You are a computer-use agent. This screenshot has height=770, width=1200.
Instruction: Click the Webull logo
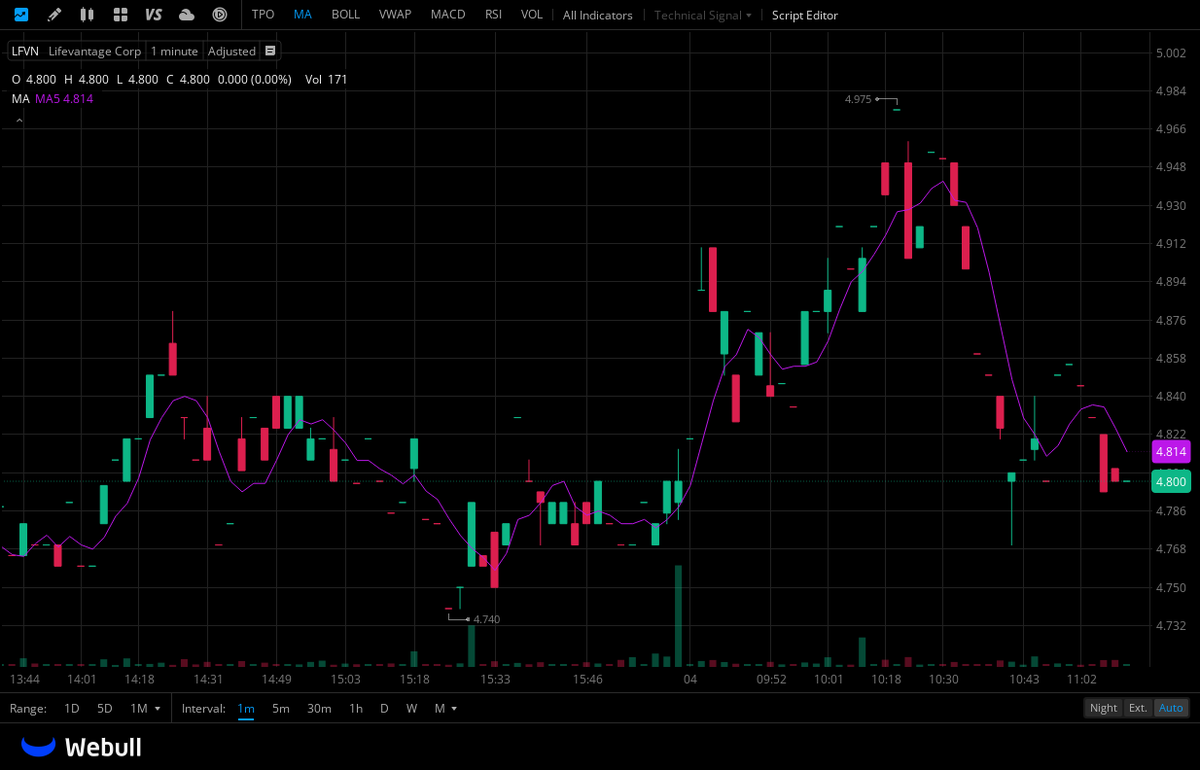pos(82,747)
